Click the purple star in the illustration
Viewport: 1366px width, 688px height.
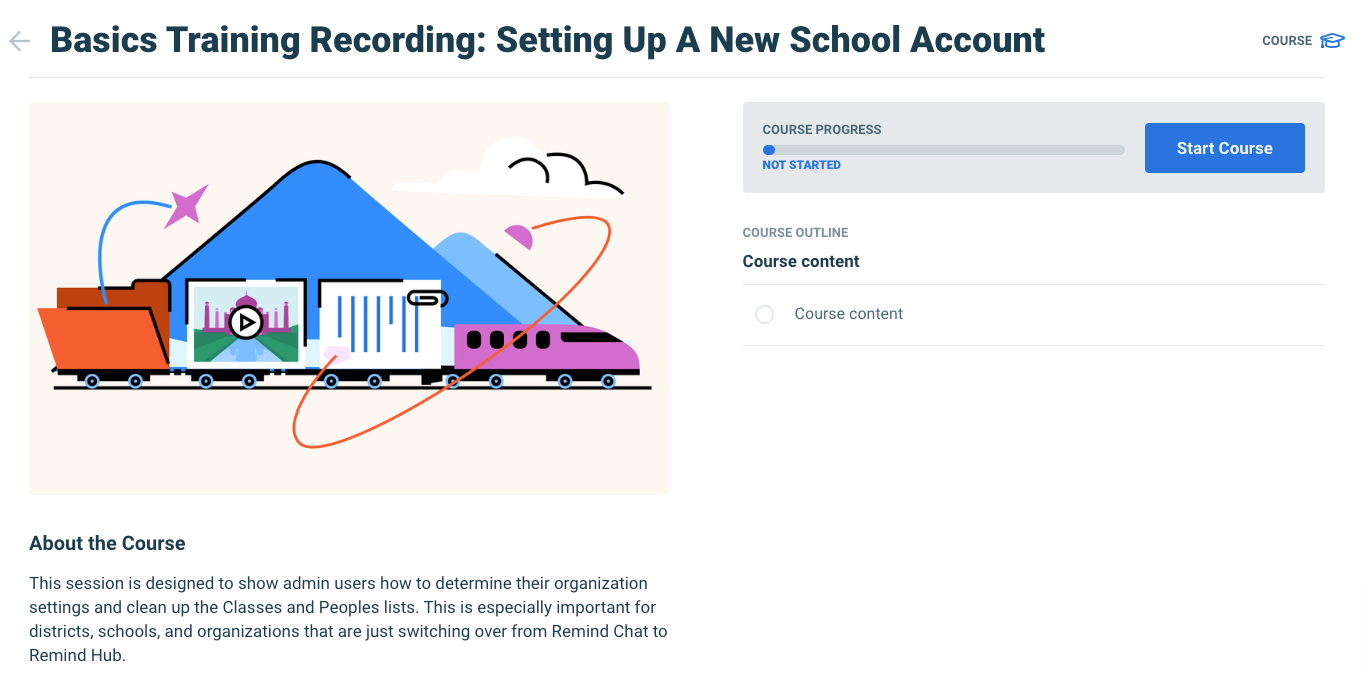(186, 206)
